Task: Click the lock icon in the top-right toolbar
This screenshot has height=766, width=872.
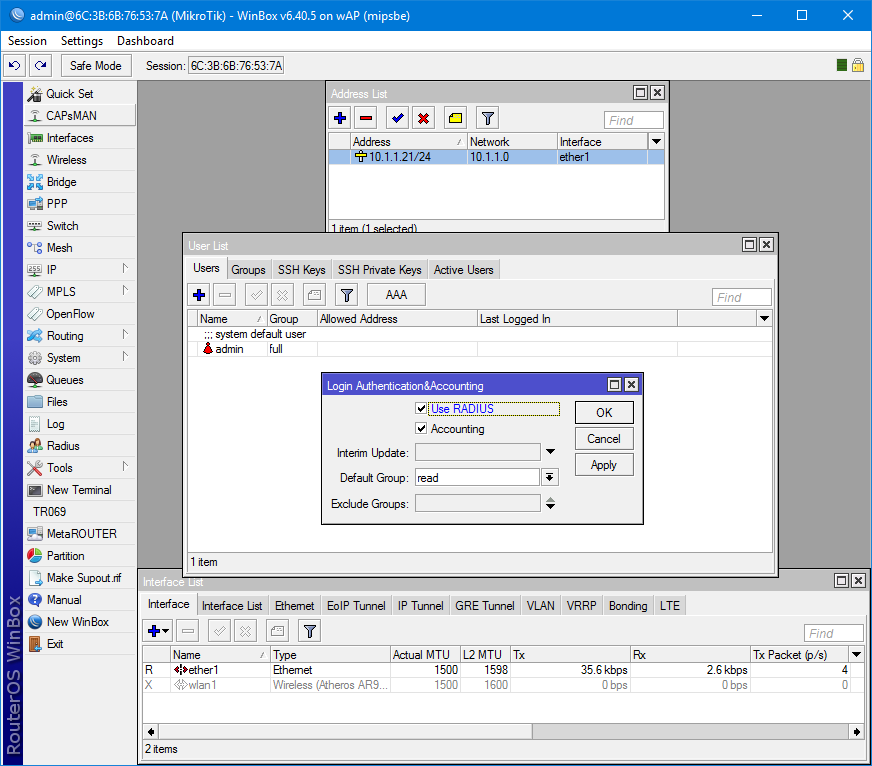Action: point(858,65)
